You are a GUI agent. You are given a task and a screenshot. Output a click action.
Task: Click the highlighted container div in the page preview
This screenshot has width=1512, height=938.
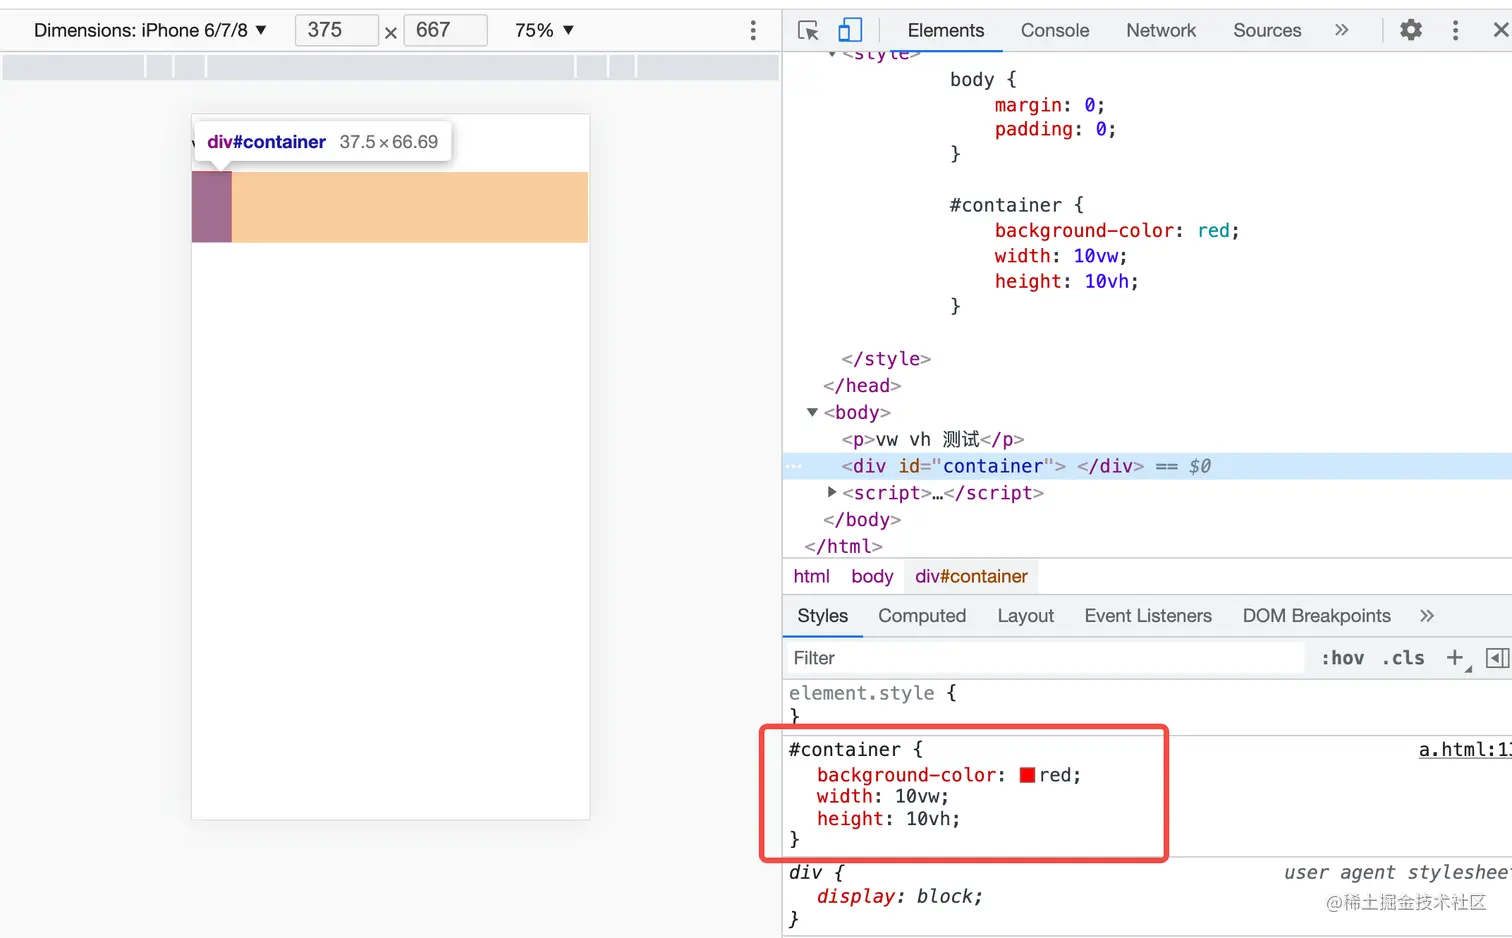point(211,207)
